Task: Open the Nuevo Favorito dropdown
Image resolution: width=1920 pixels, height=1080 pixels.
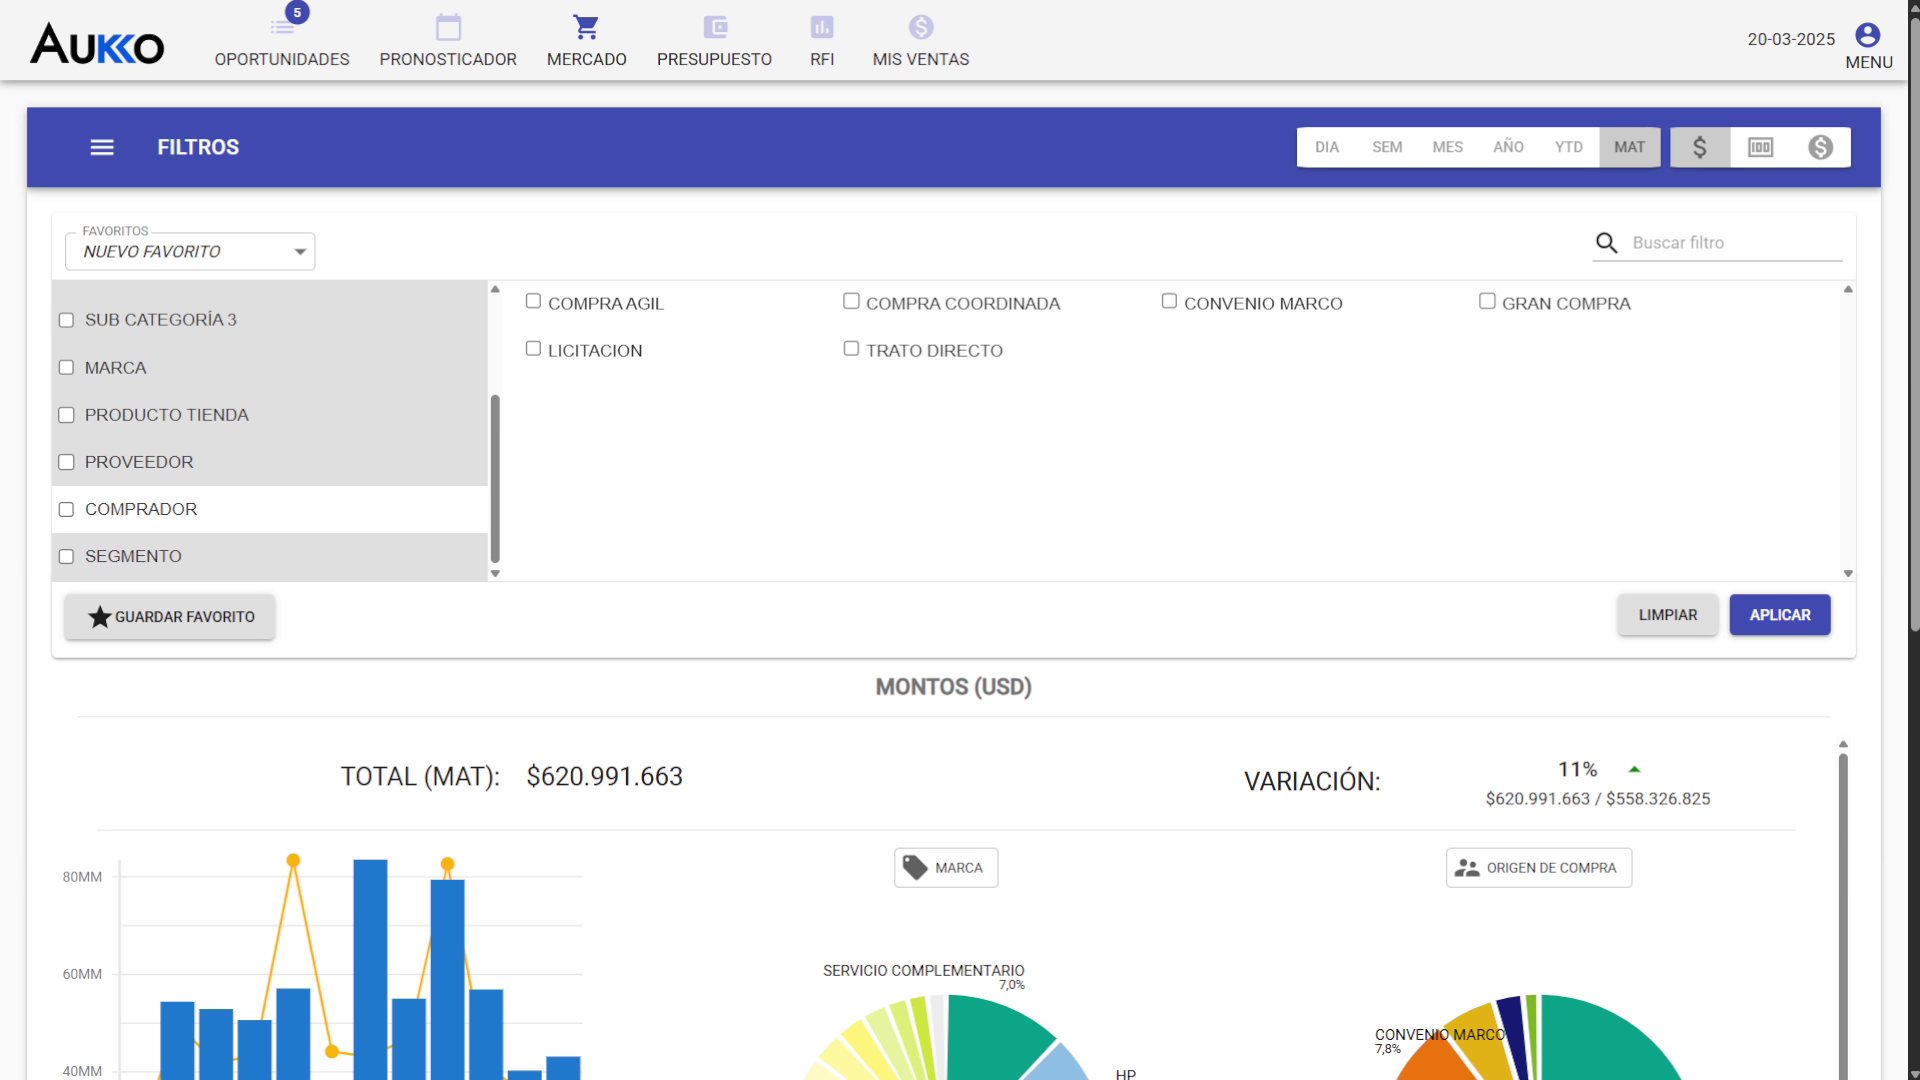Action: click(x=190, y=252)
